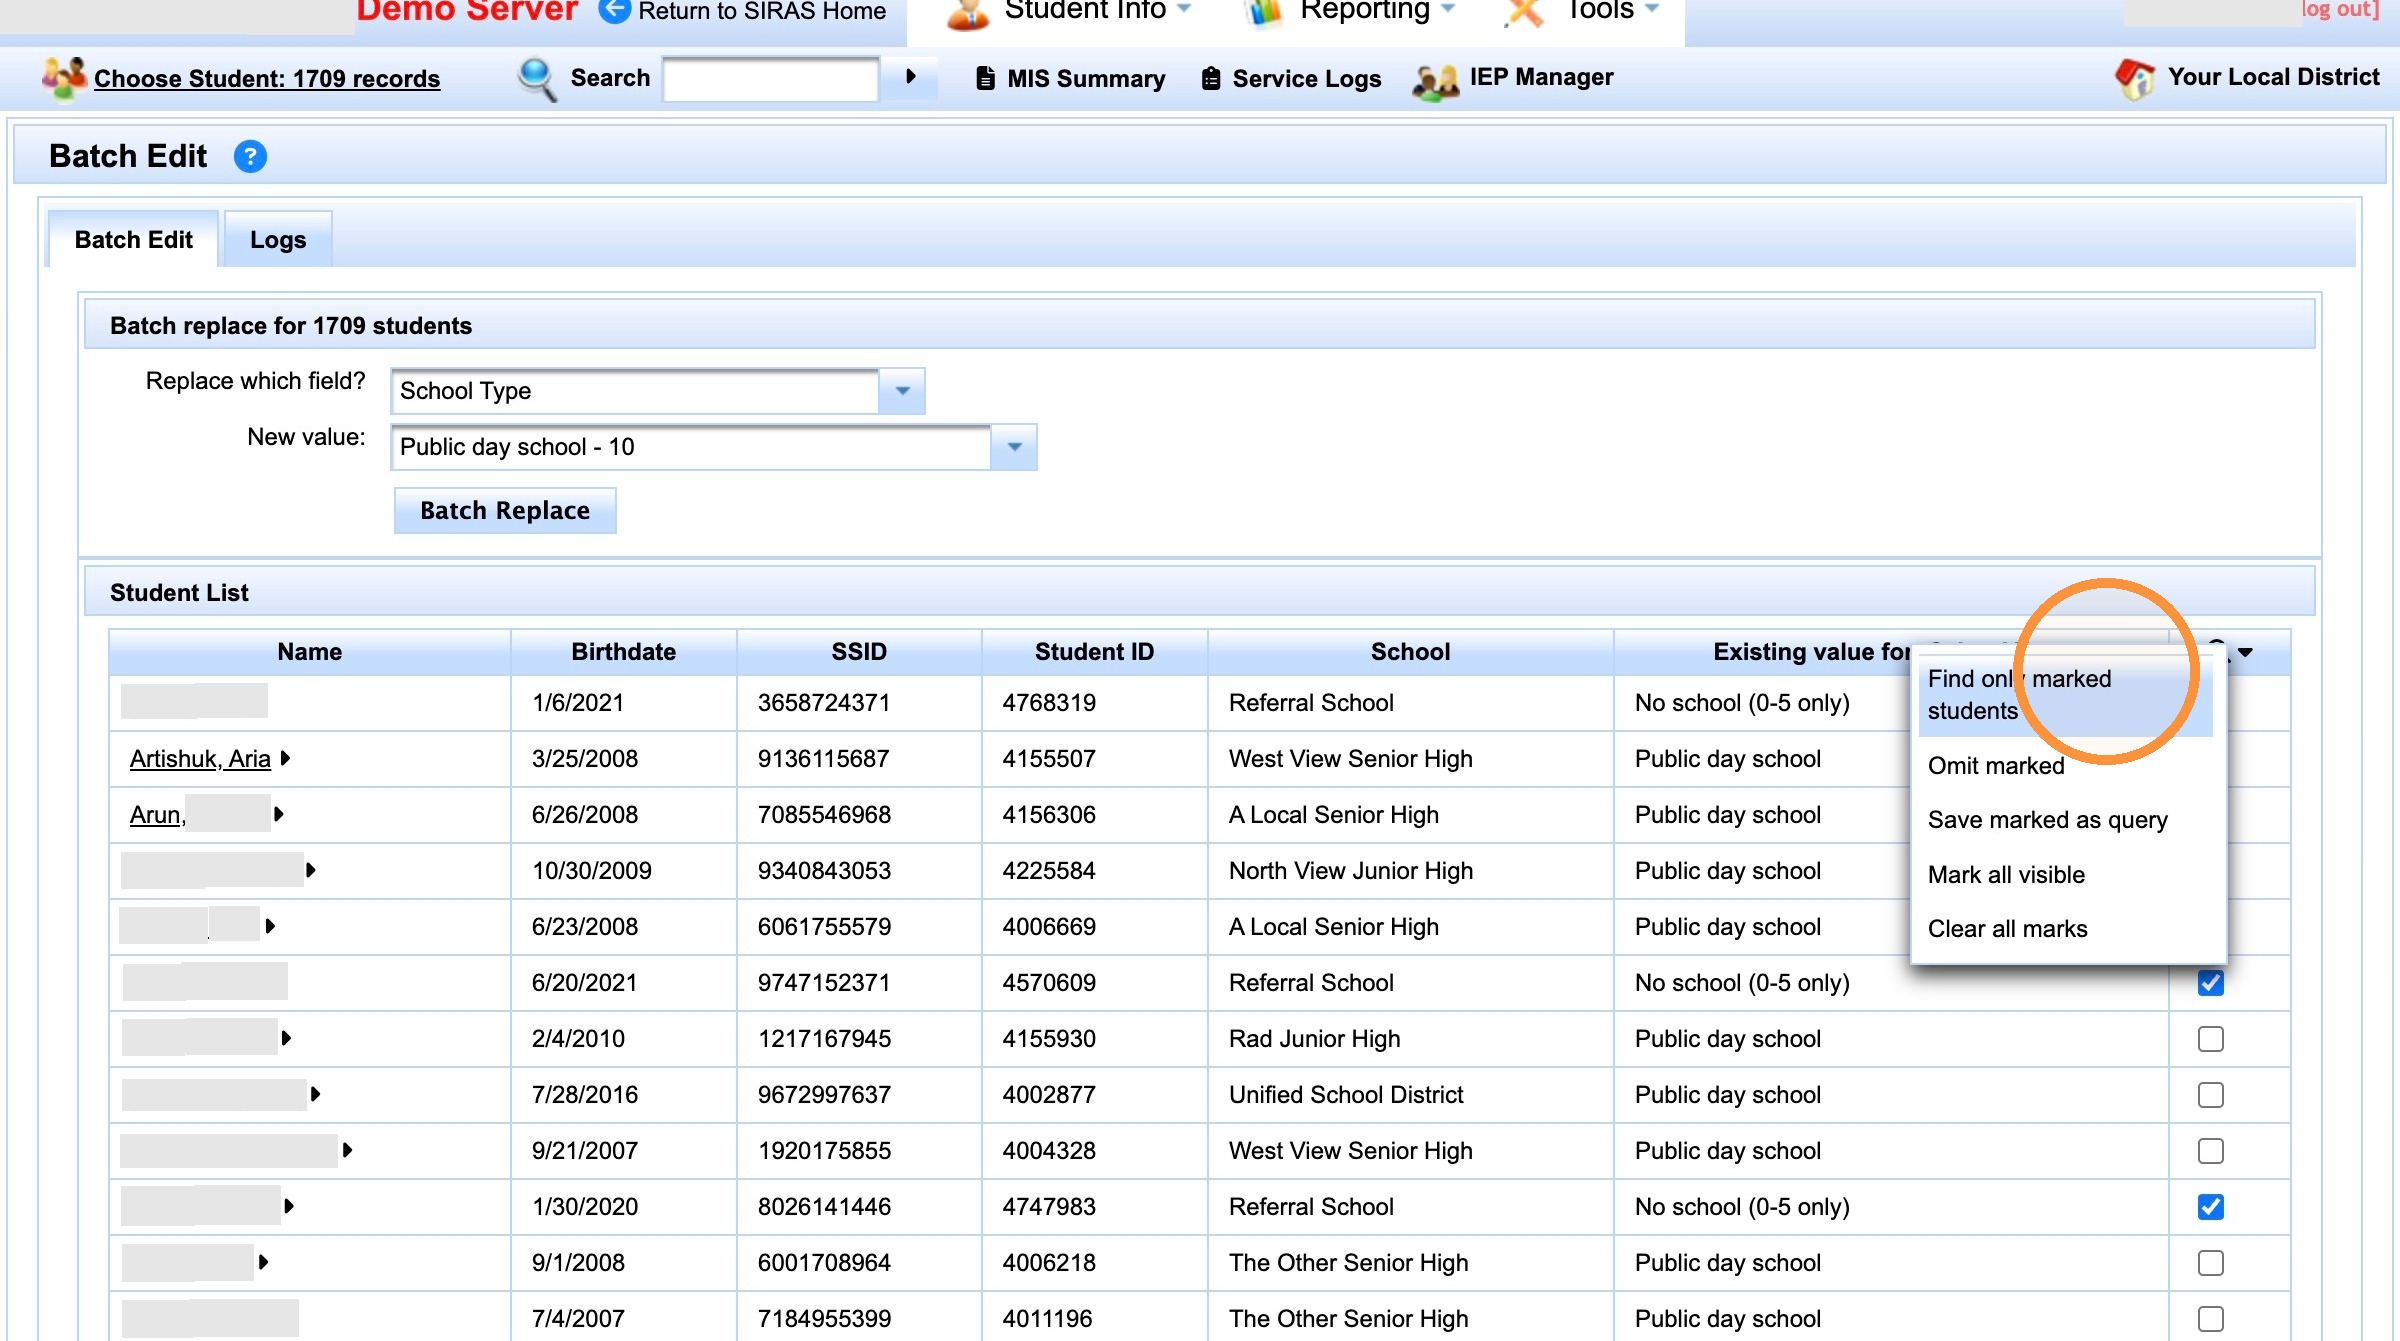Viewport: 2400px width, 1341px height.
Task: Toggle the marks column dropdown arrow
Action: 2245,652
